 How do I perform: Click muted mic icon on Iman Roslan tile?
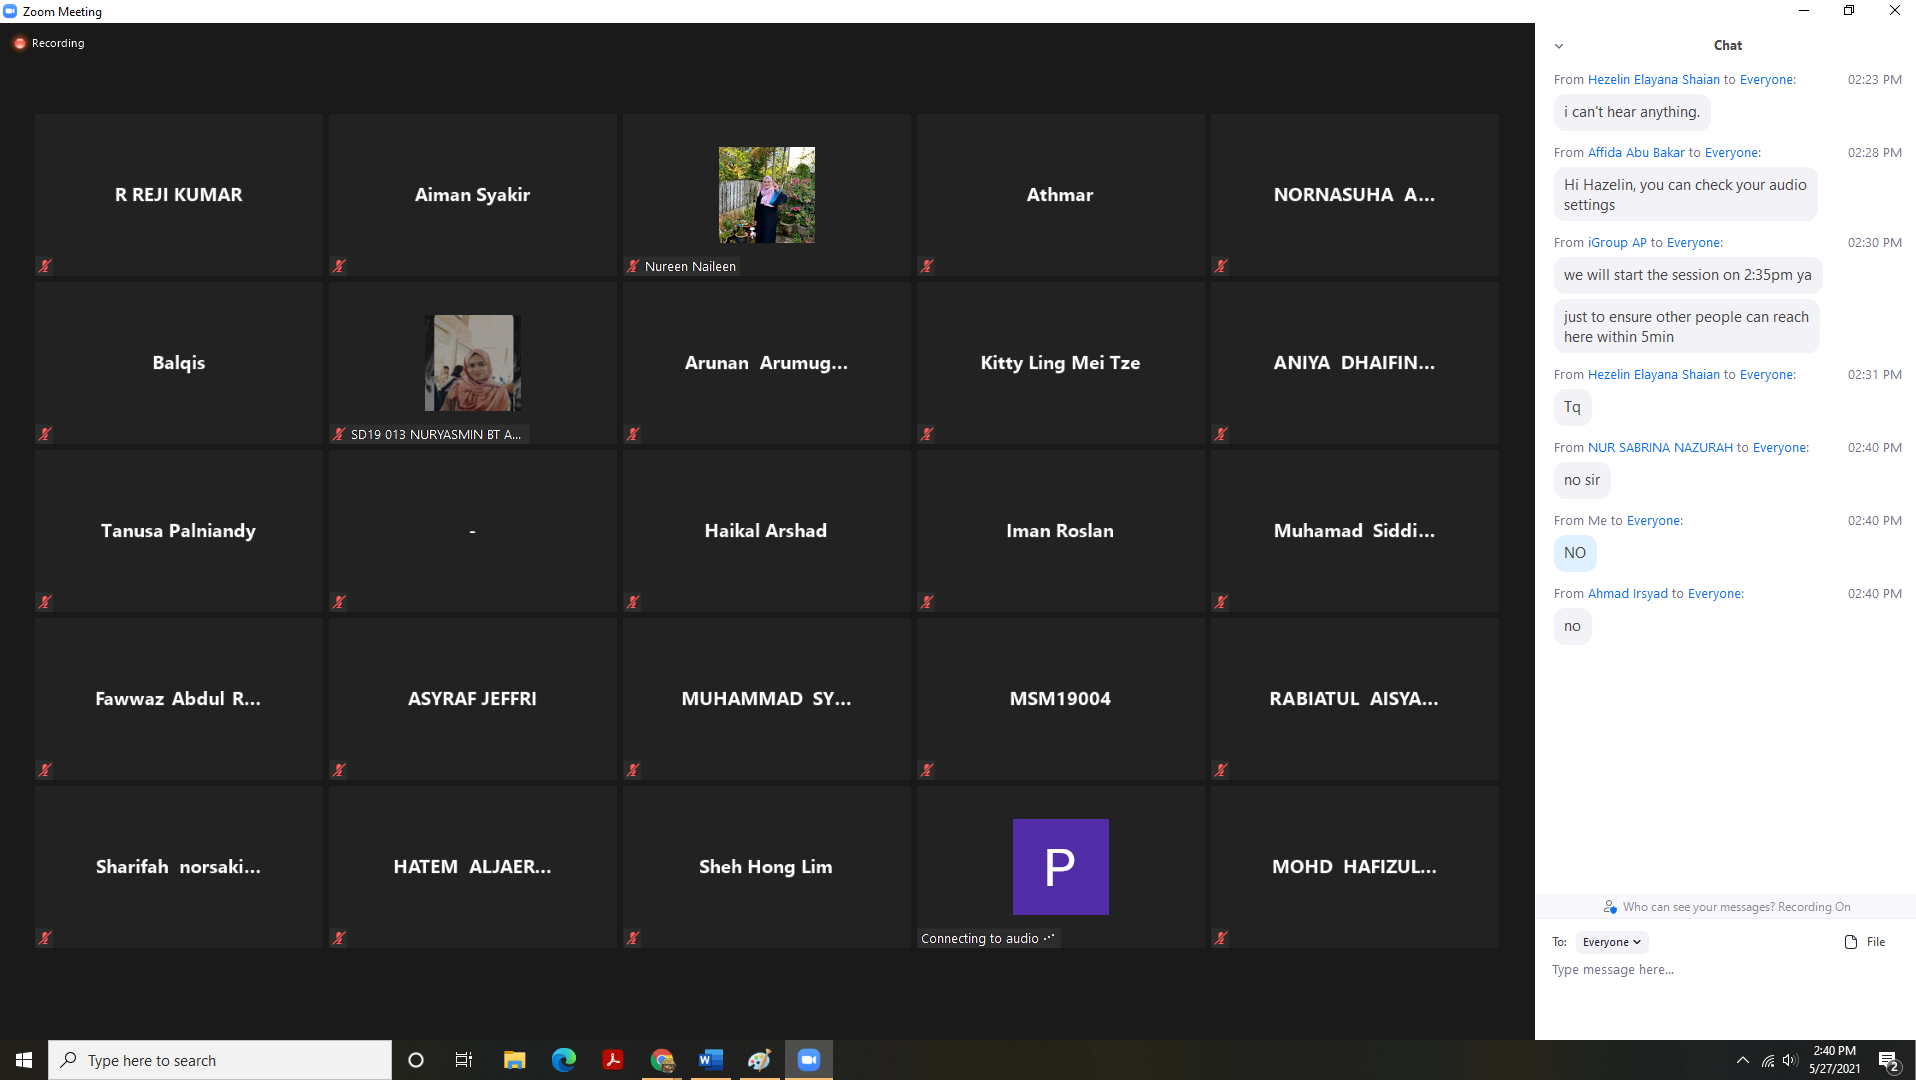point(927,602)
